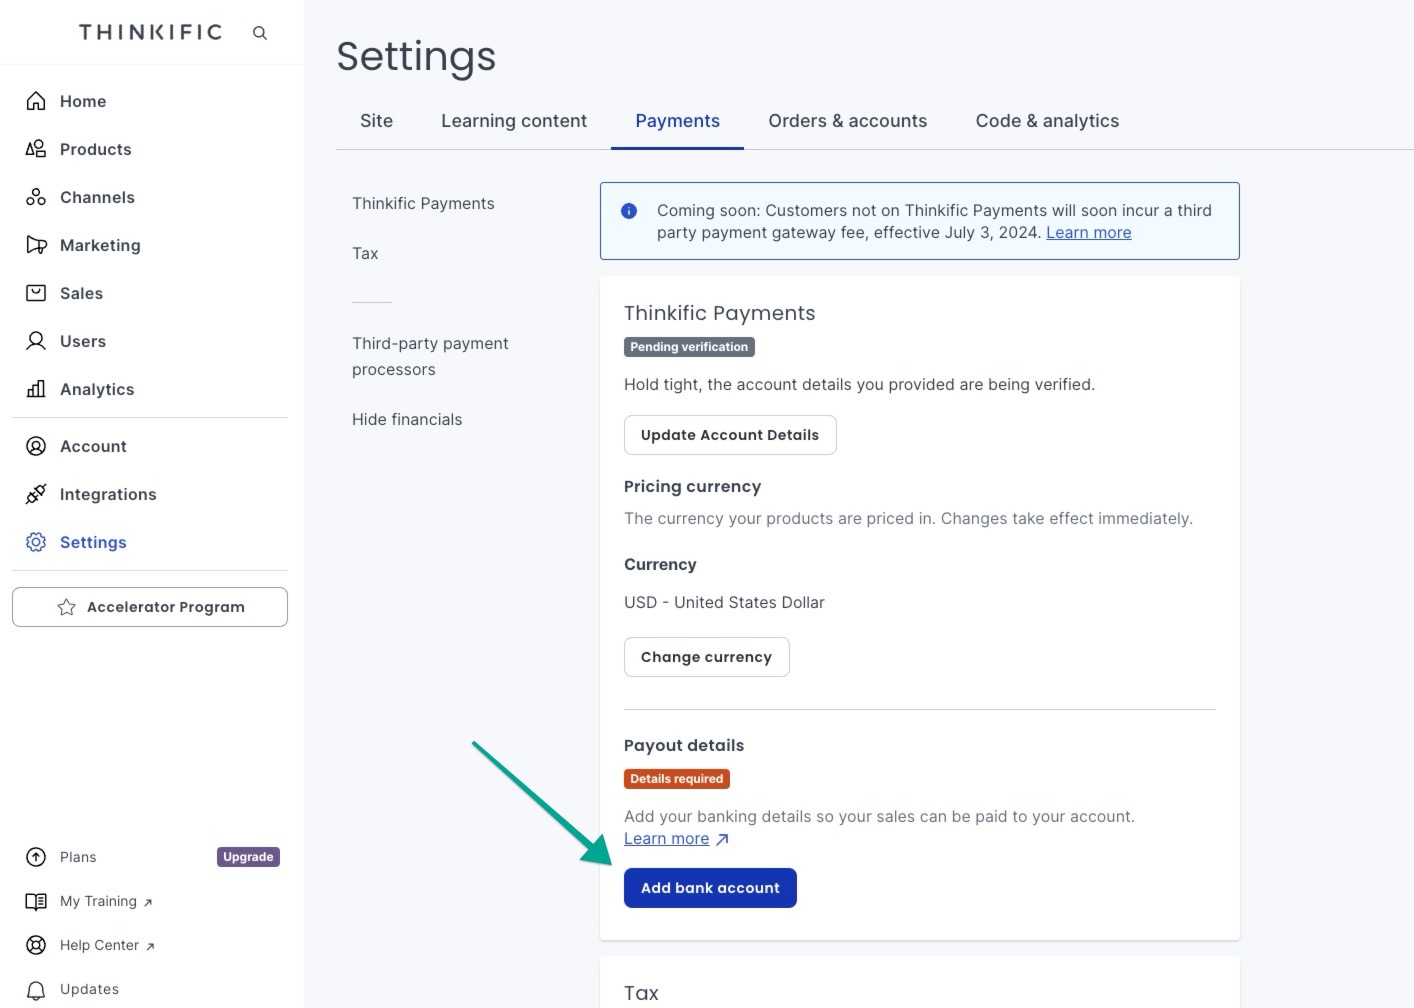Click the Update Account Details button
Image resolution: width=1414 pixels, height=1008 pixels.
click(x=730, y=435)
